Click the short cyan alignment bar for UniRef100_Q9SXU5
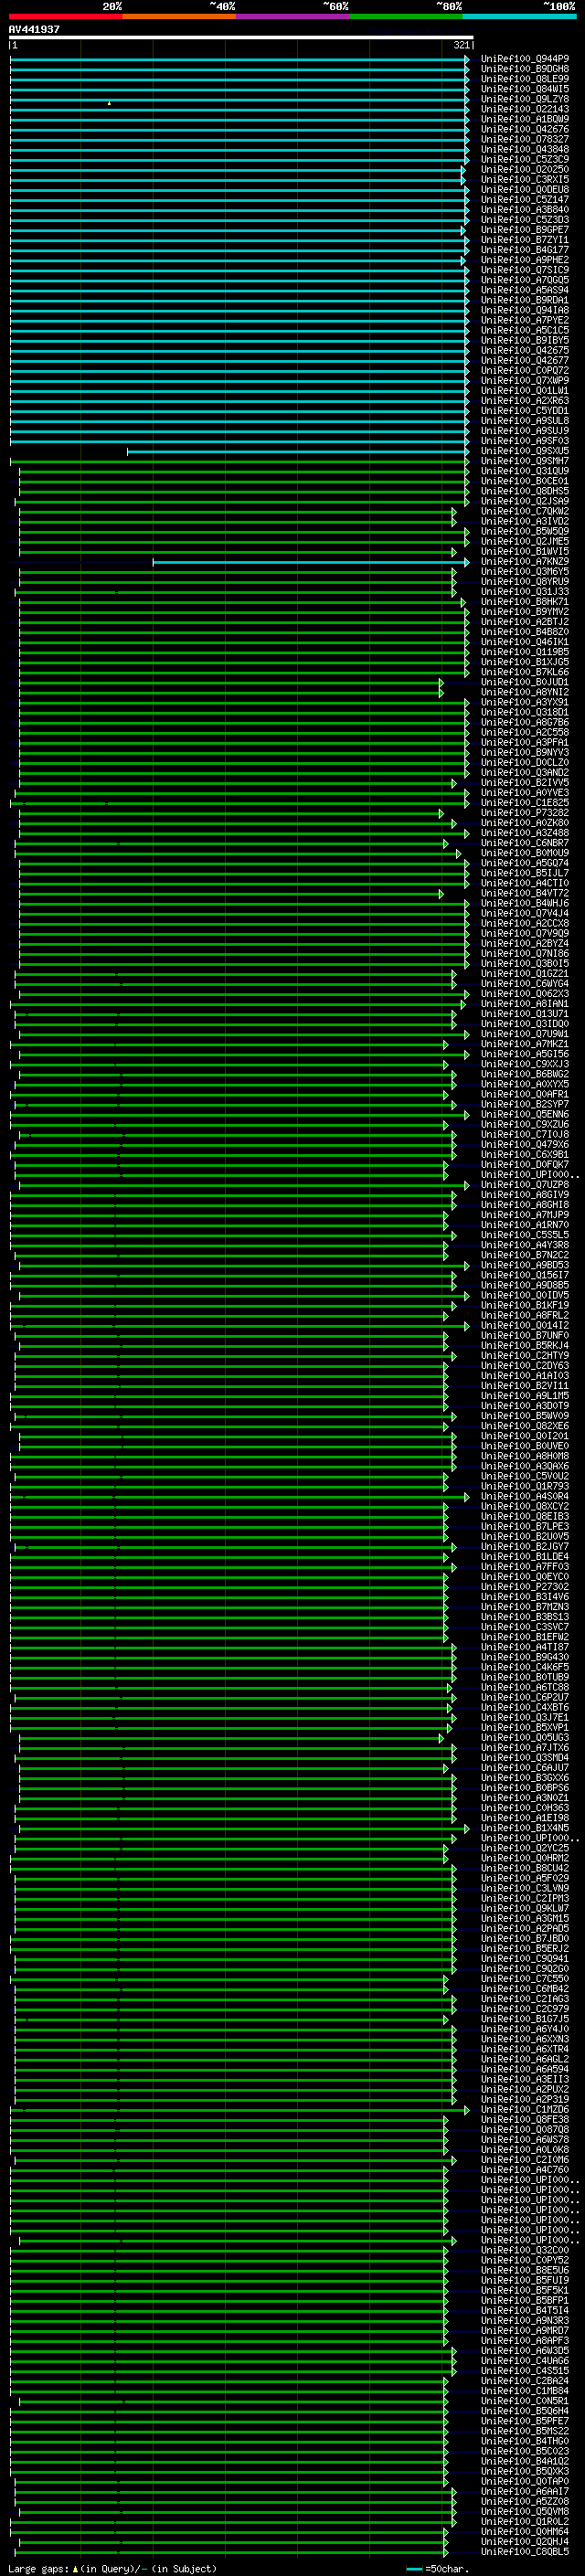The image size is (585, 2576). click(x=298, y=451)
